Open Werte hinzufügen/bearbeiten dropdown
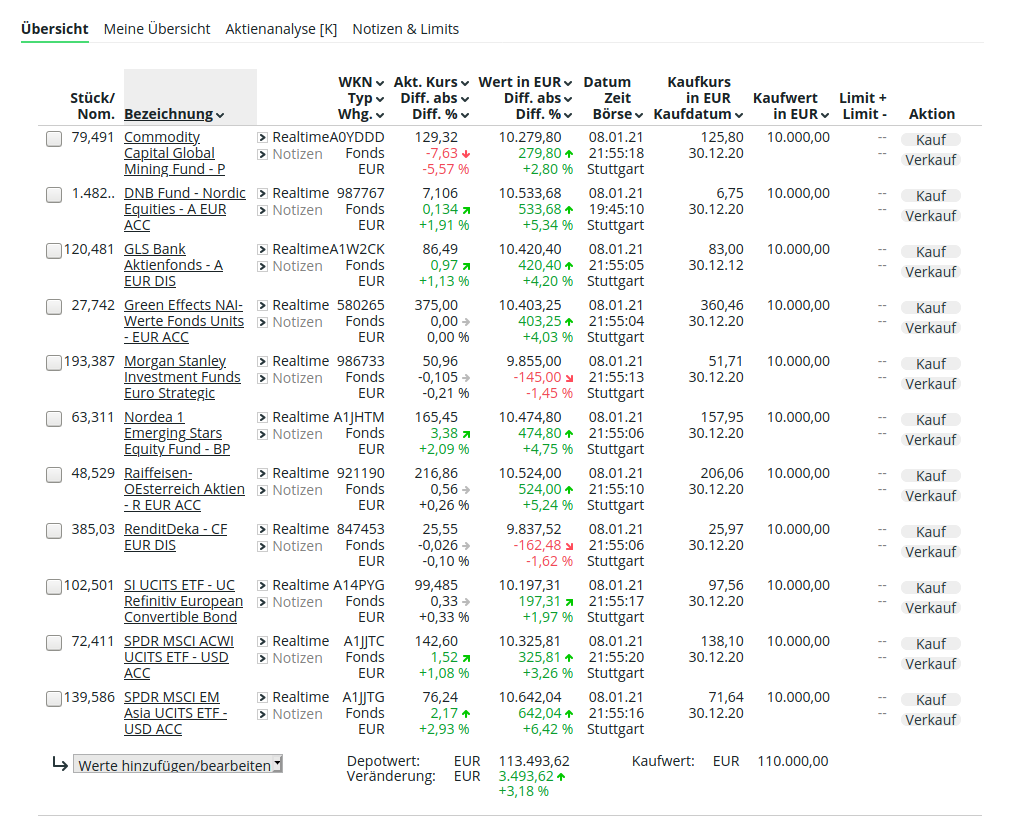Screen dimensions: 1013x824 point(178,765)
